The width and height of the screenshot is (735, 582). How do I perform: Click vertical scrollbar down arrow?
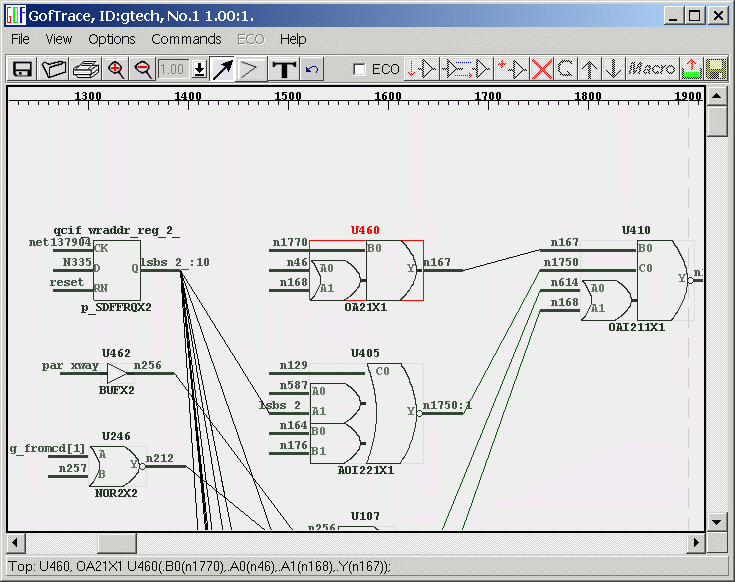point(716,521)
